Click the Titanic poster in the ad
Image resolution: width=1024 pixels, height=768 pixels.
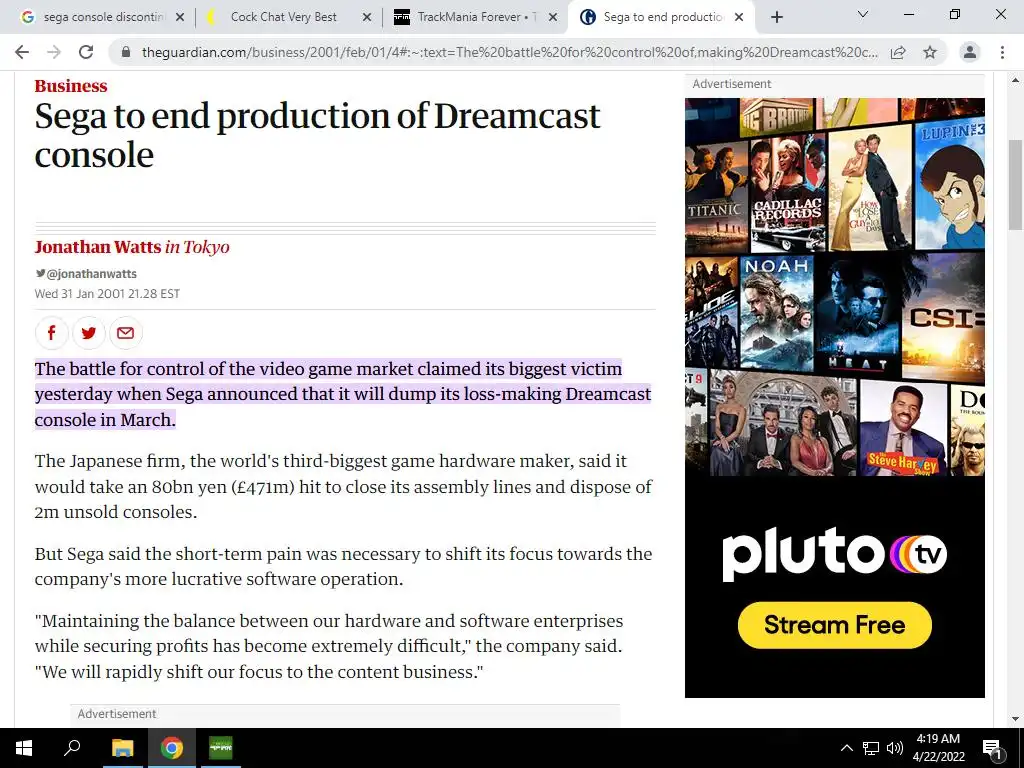(716, 197)
